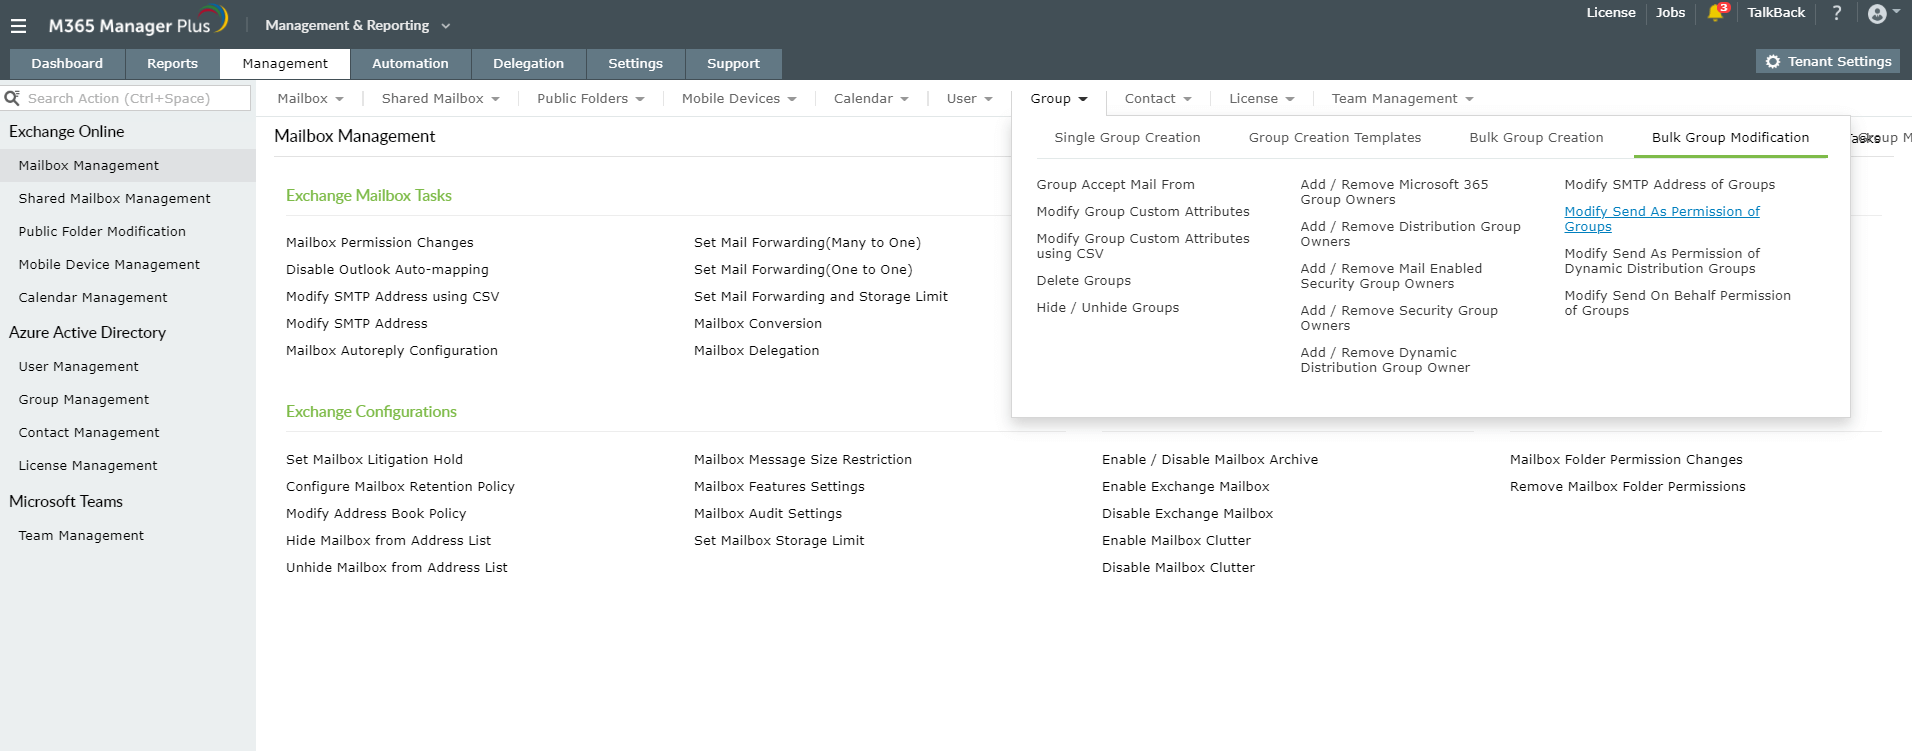Open Disable Outlook Auto-mapping task
Viewport: 1912px width, 751px height.
pyautogui.click(x=387, y=270)
